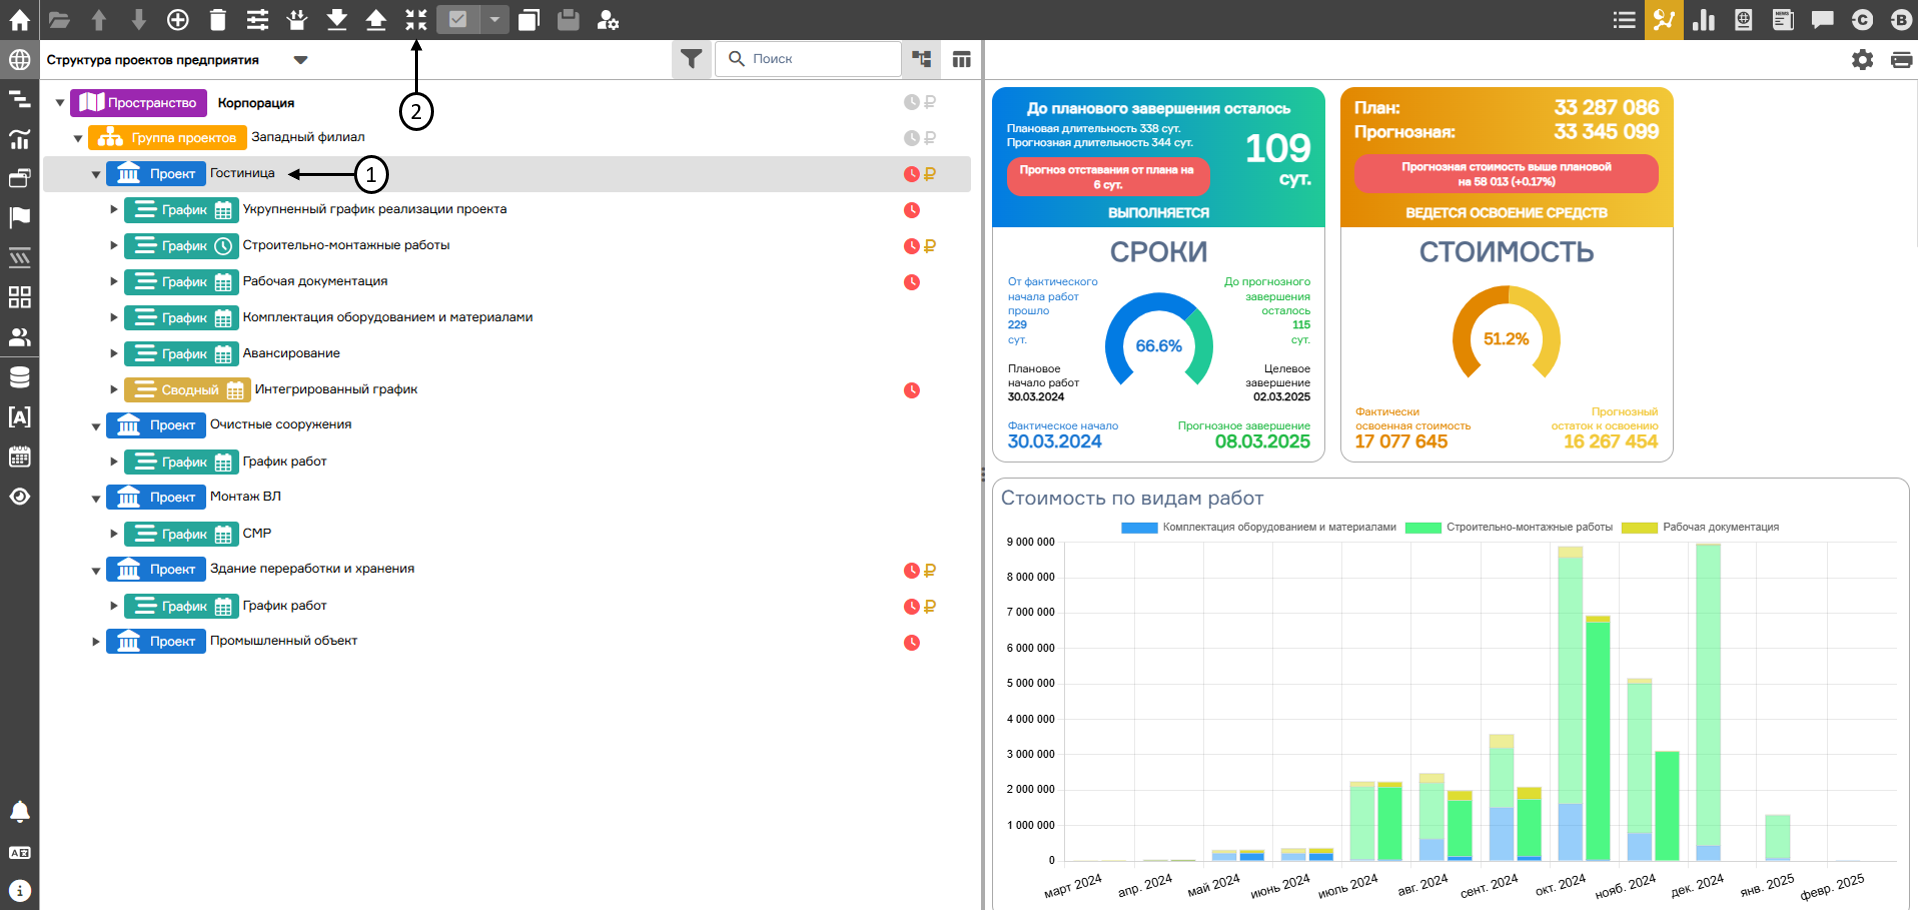1918x910 pixels.
Task: Toggle the checkmark selection button in toolbar
Action: tap(458, 19)
